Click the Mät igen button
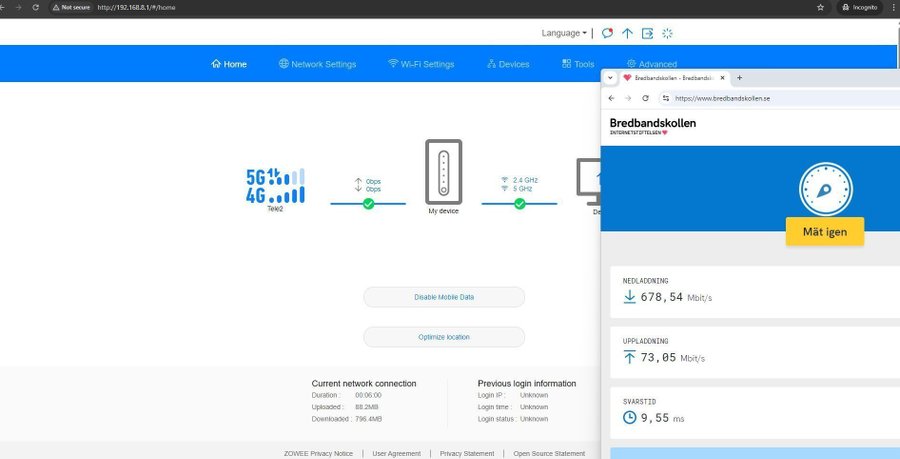This screenshot has height=459, width=900. point(824,233)
